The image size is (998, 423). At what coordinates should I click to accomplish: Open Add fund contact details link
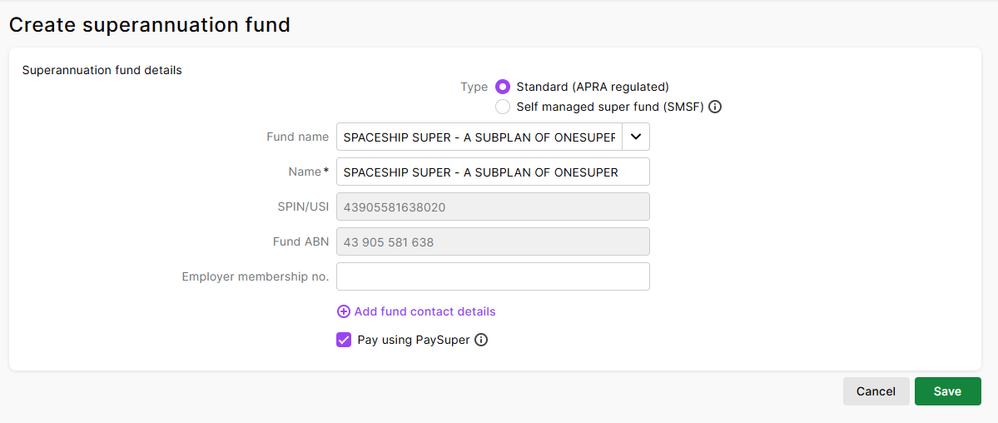(x=425, y=312)
